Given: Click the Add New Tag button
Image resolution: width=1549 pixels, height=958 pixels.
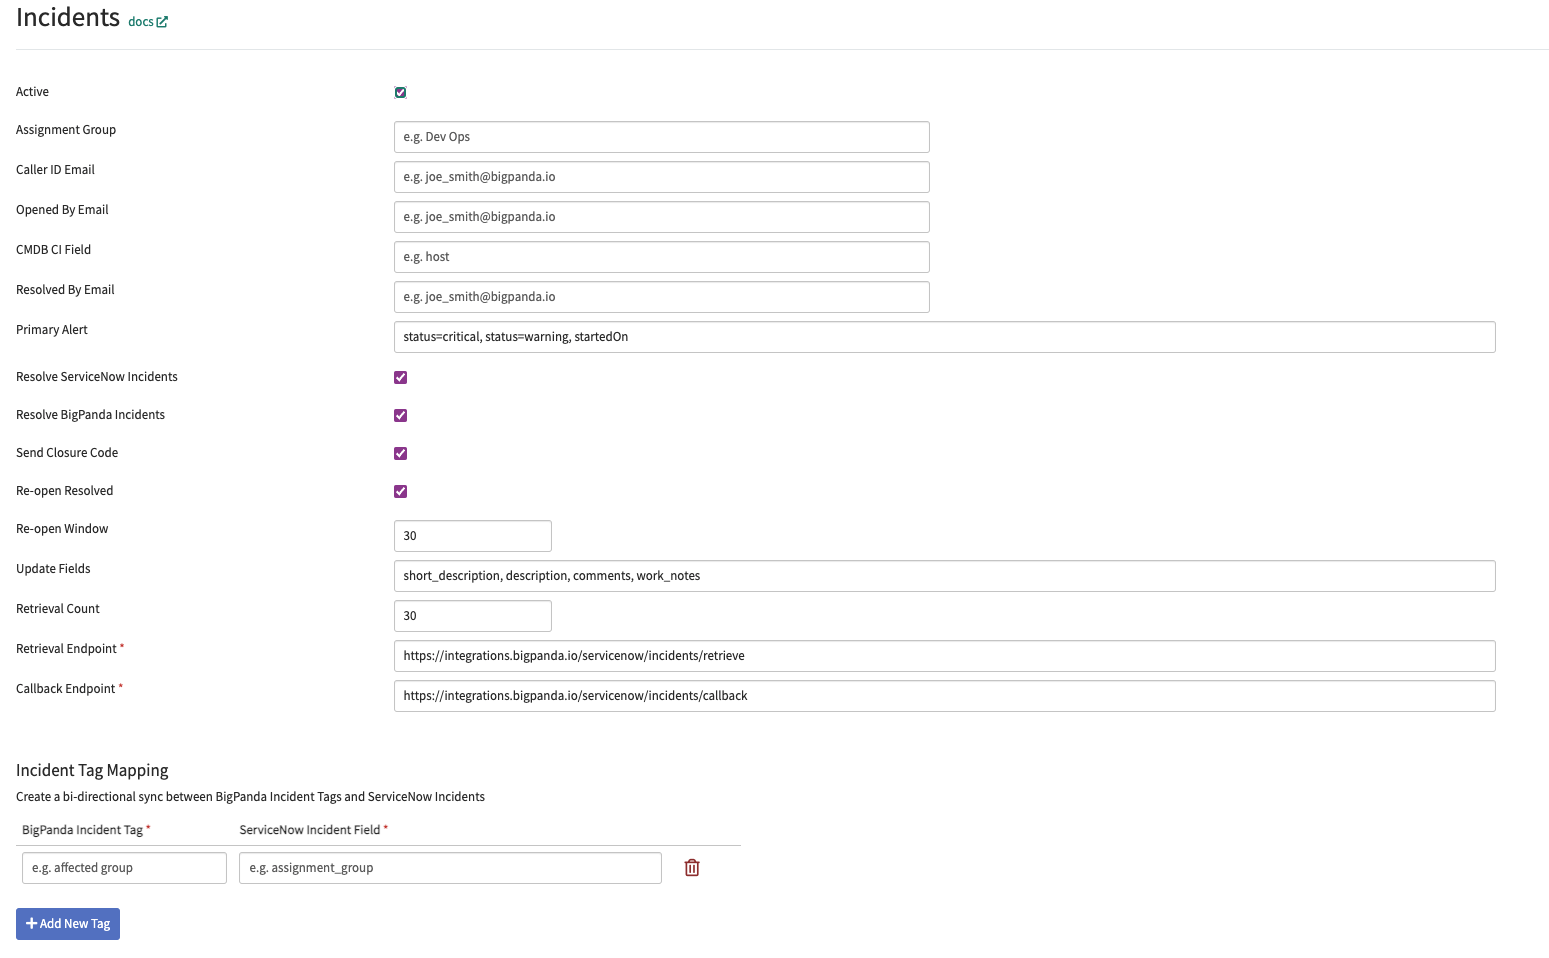Looking at the screenshot, I should coord(68,924).
